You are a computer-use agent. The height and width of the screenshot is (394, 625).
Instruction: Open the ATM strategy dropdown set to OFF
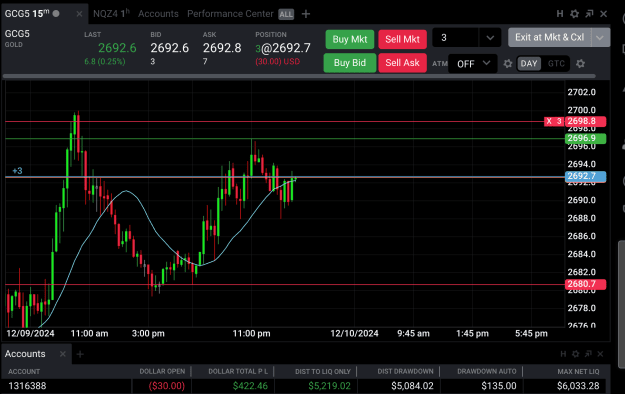[473, 63]
